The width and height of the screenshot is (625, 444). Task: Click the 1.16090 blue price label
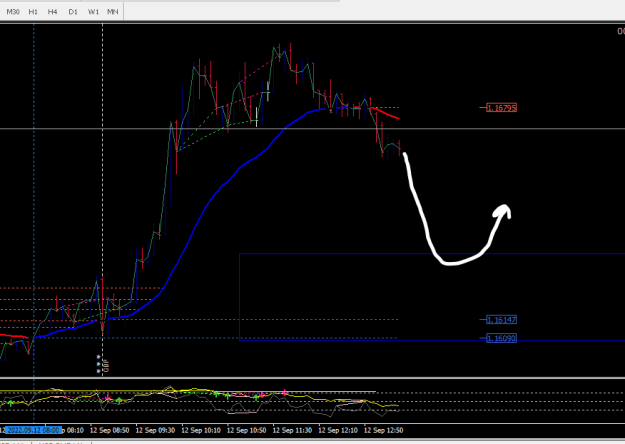pos(501,338)
